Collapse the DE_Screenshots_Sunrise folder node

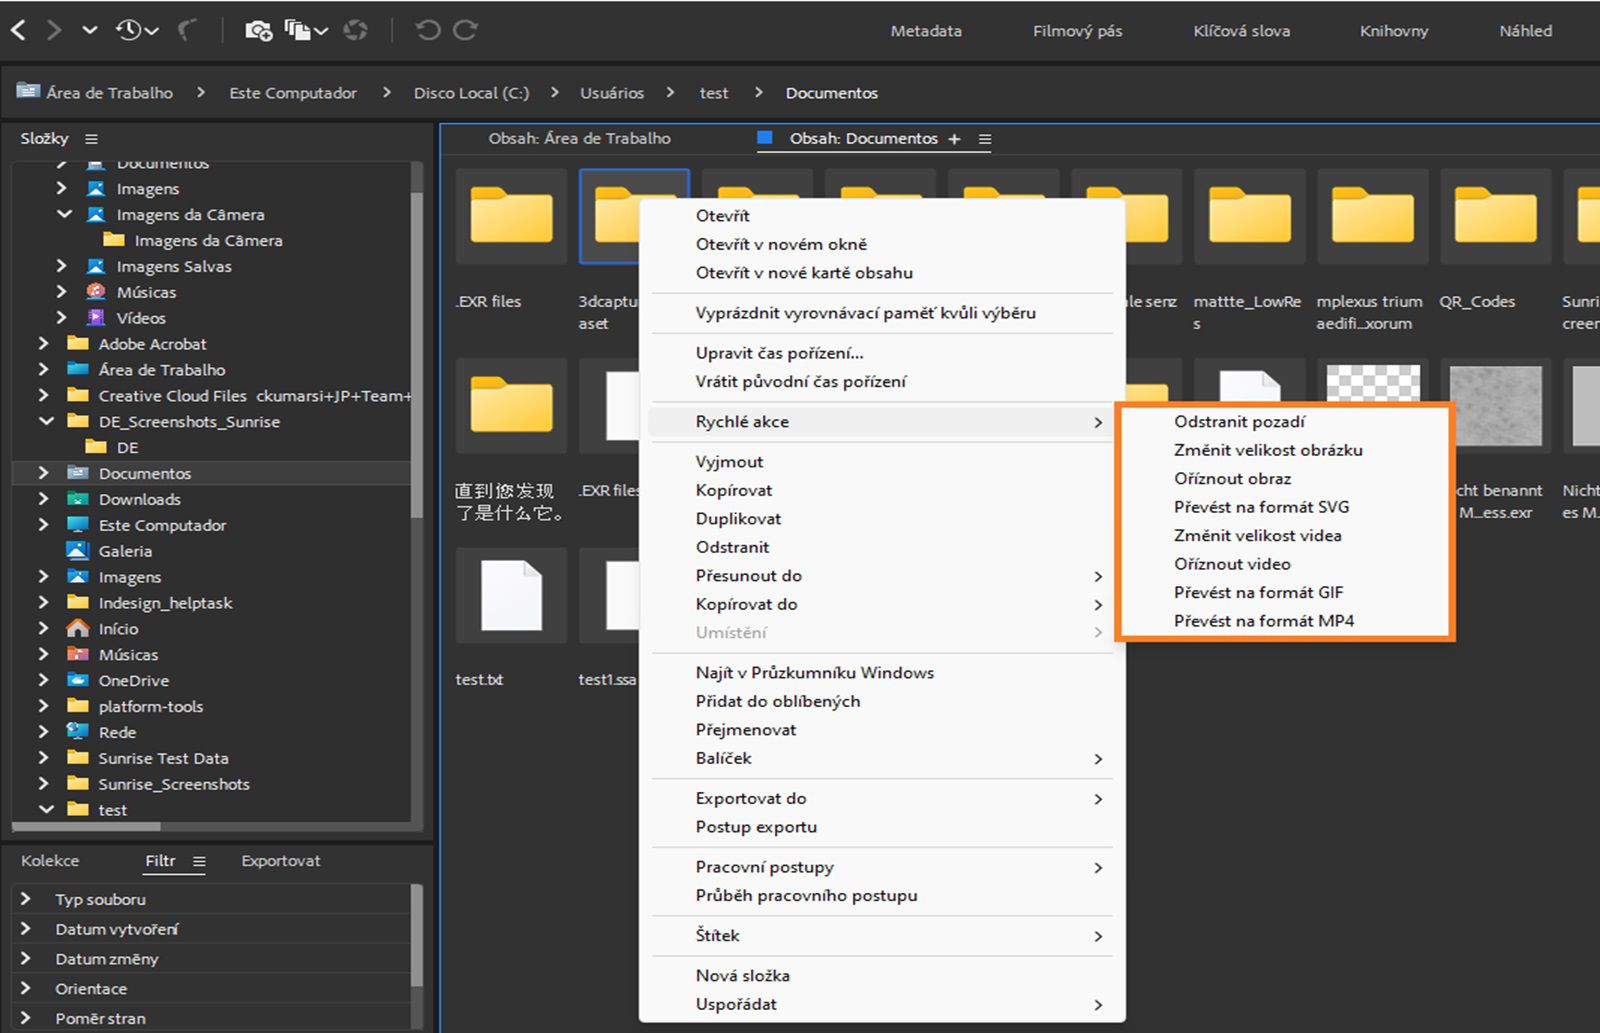pos(45,421)
